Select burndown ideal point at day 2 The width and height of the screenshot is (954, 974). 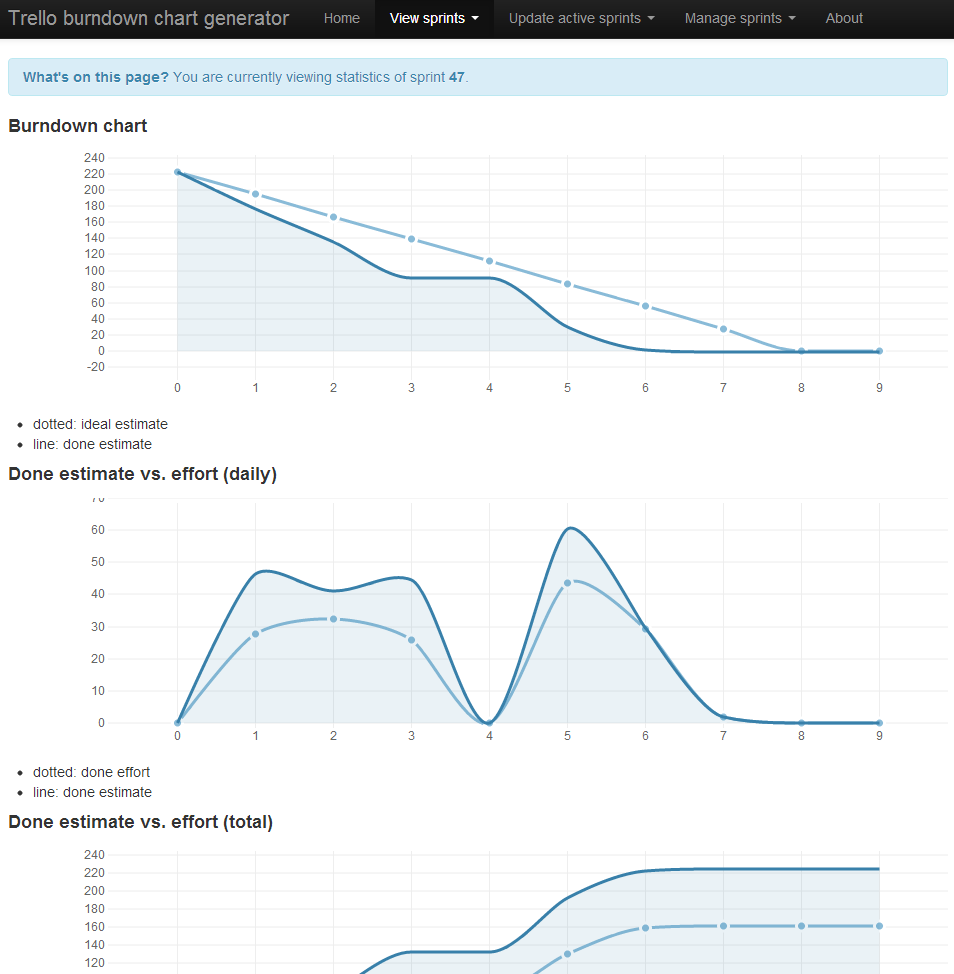pyautogui.click(x=334, y=217)
